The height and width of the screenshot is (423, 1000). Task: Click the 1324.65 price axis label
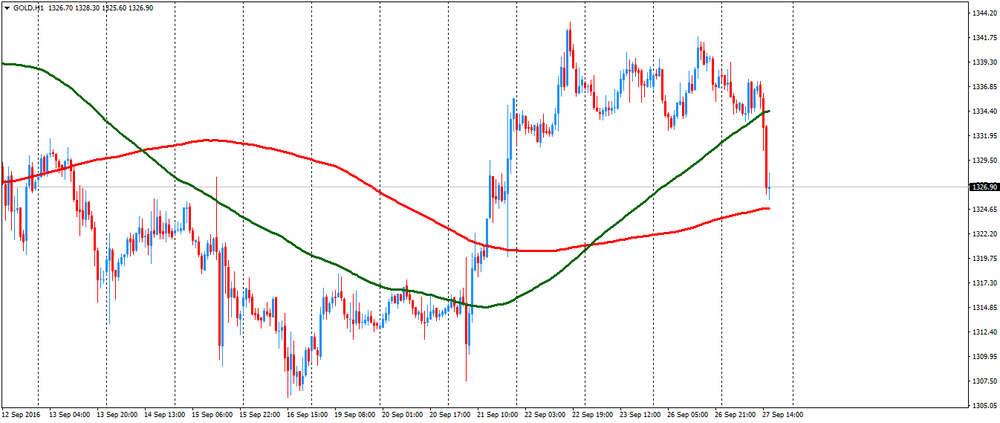pyautogui.click(x=985, y=210)
